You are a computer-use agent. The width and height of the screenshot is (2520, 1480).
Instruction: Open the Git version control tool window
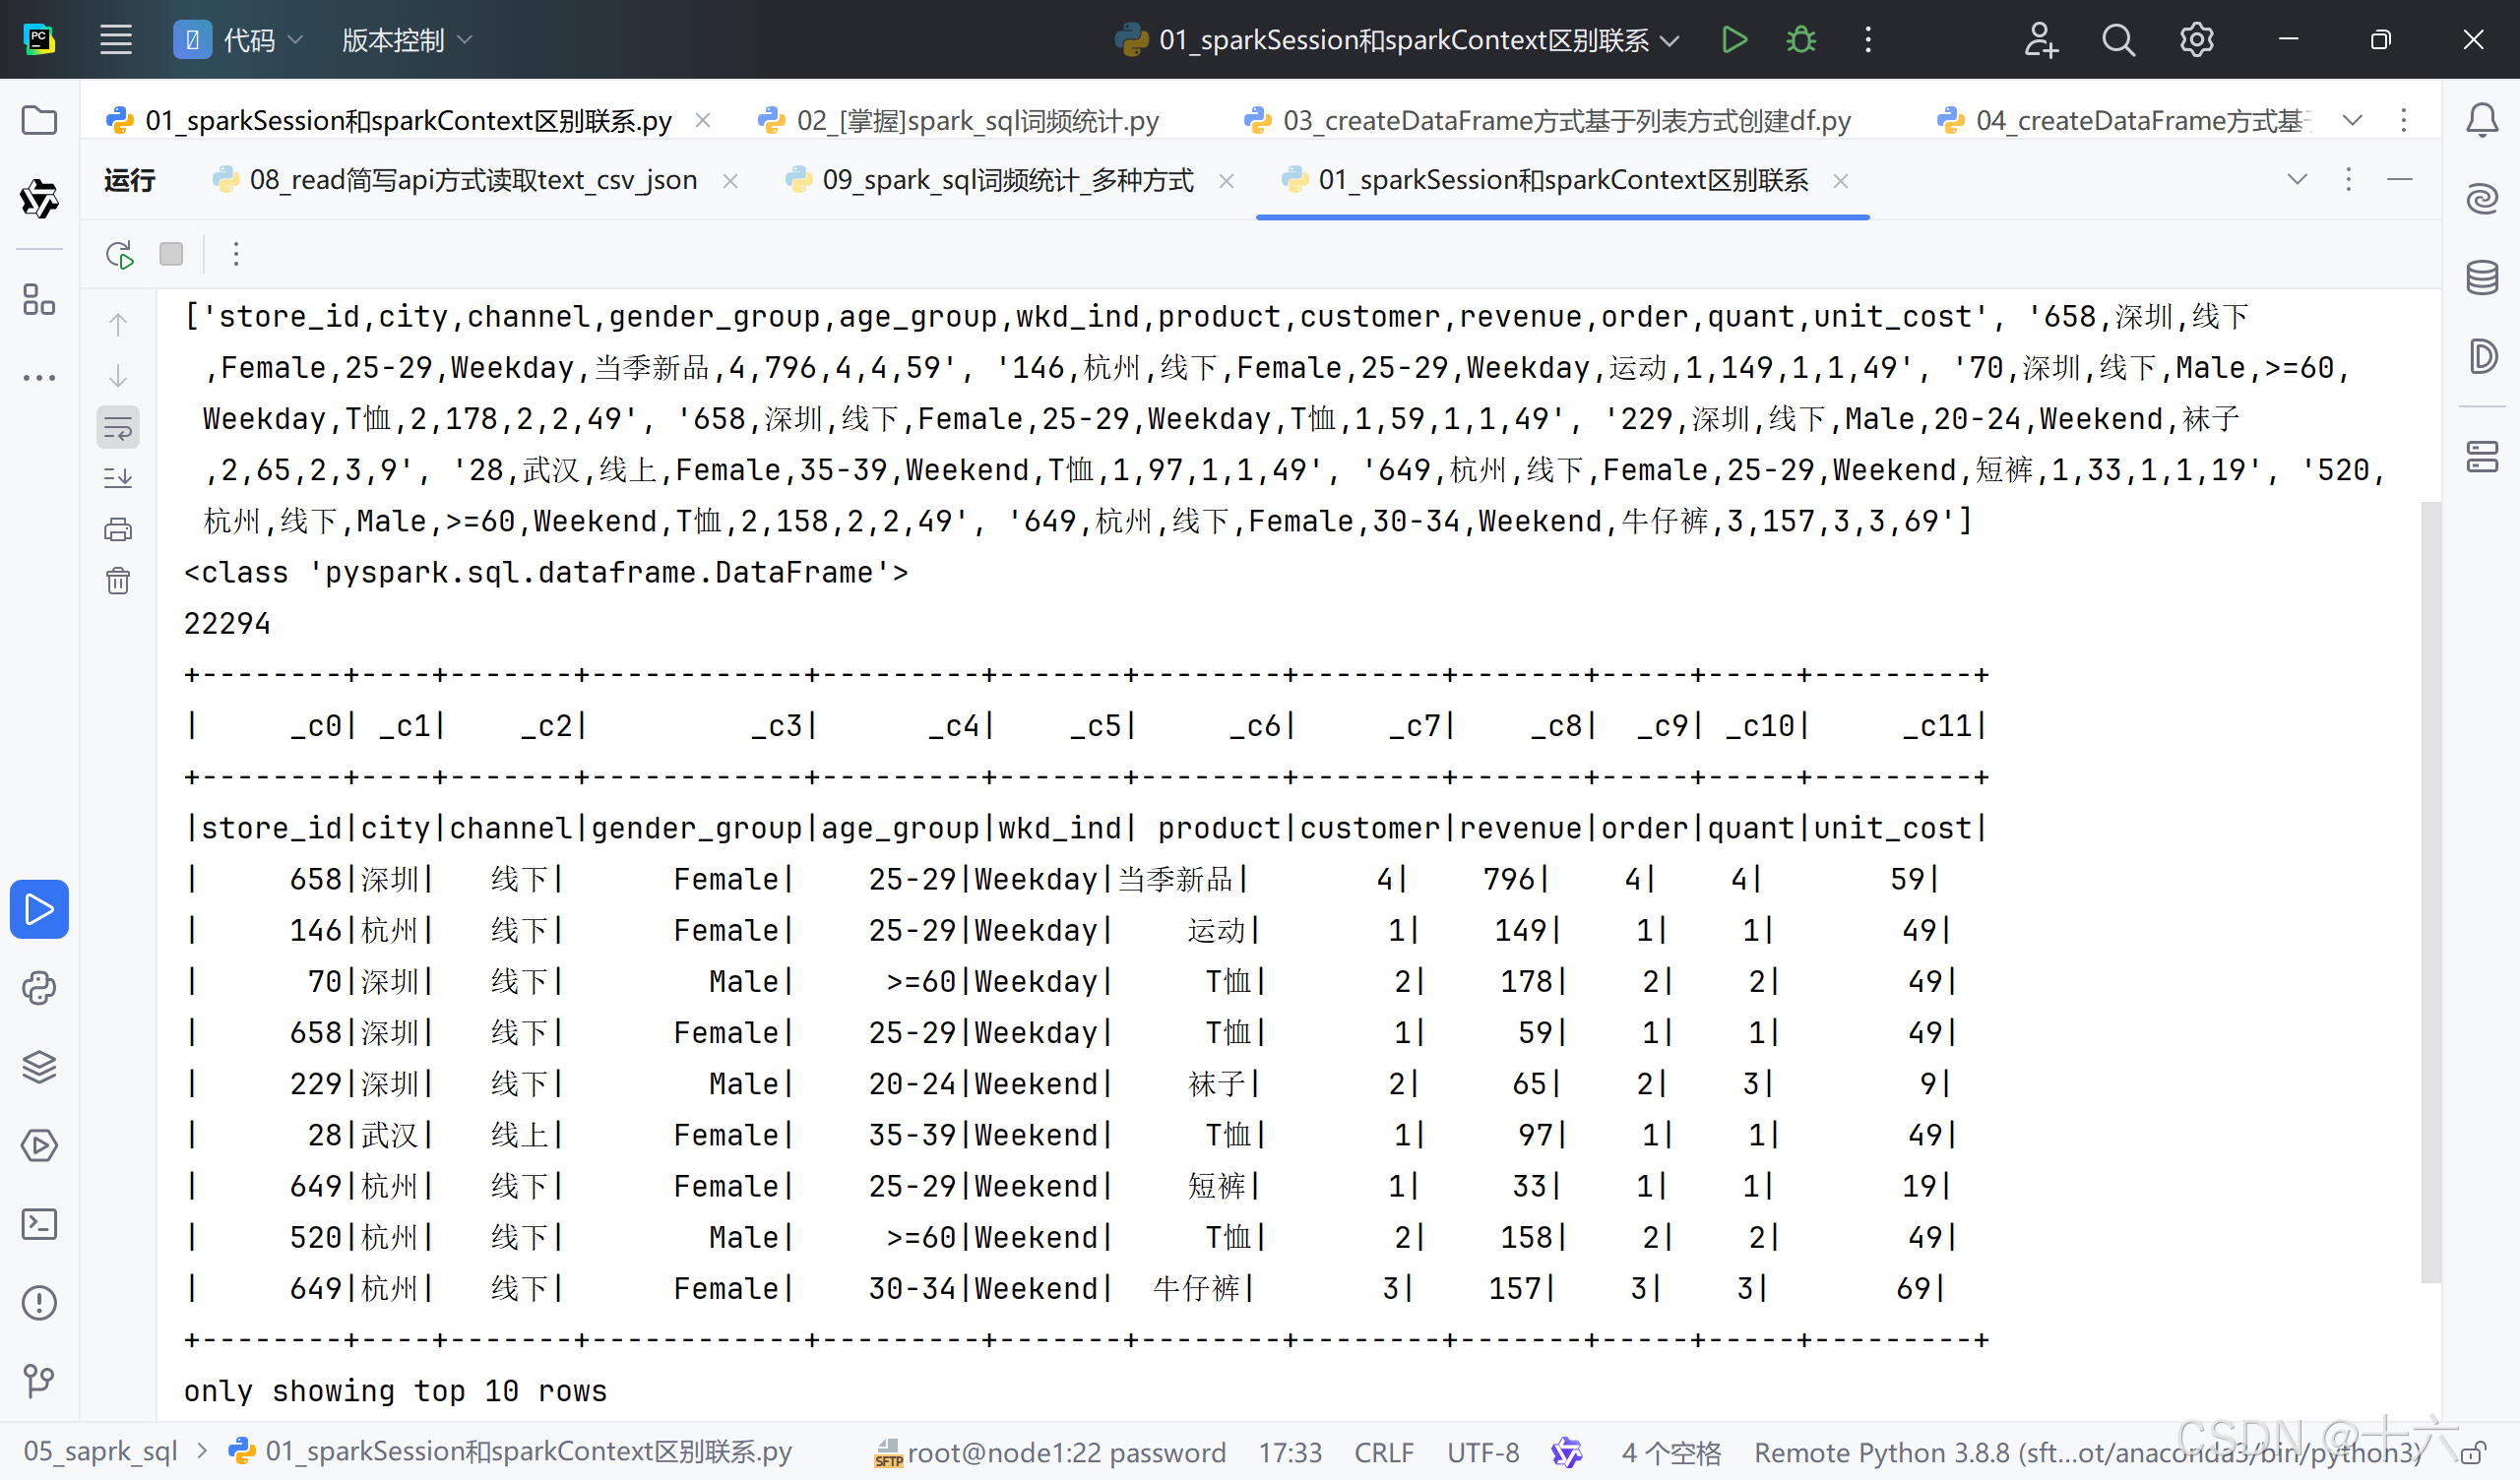[39, 1381]
